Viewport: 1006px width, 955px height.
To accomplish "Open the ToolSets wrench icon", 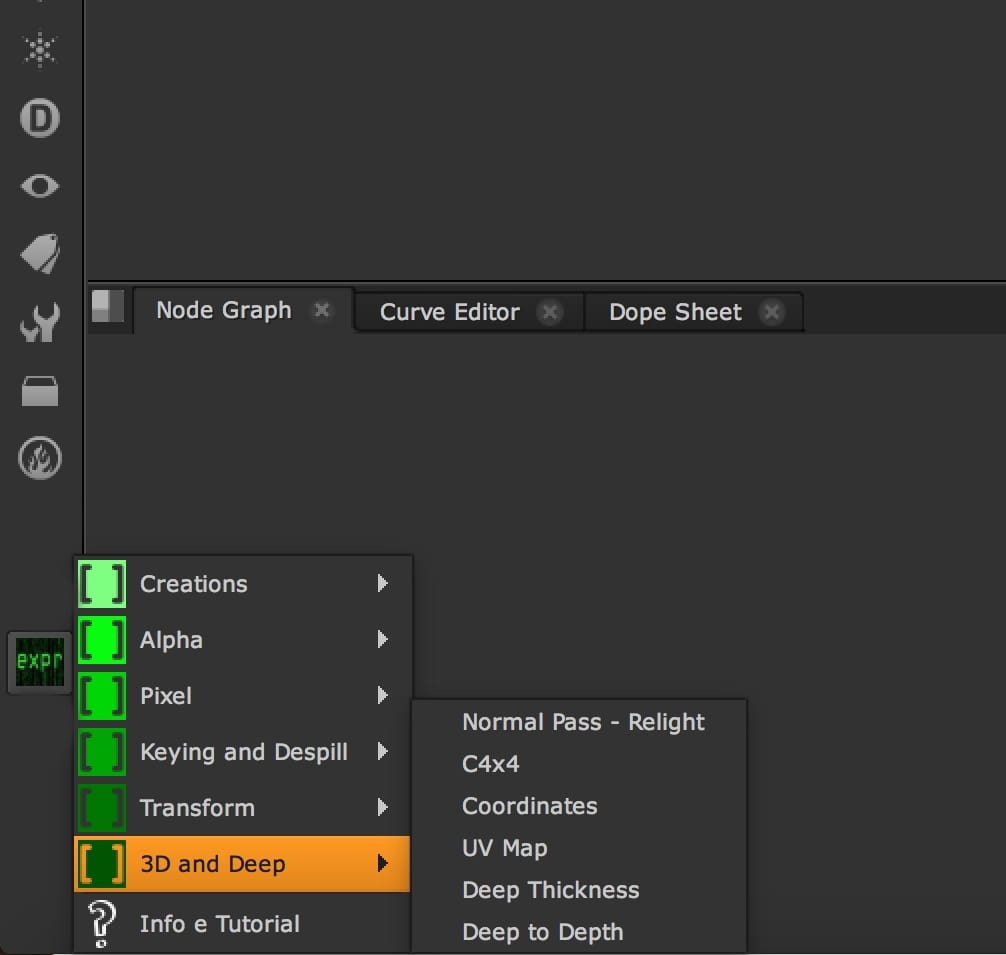I will click(40, 324).
